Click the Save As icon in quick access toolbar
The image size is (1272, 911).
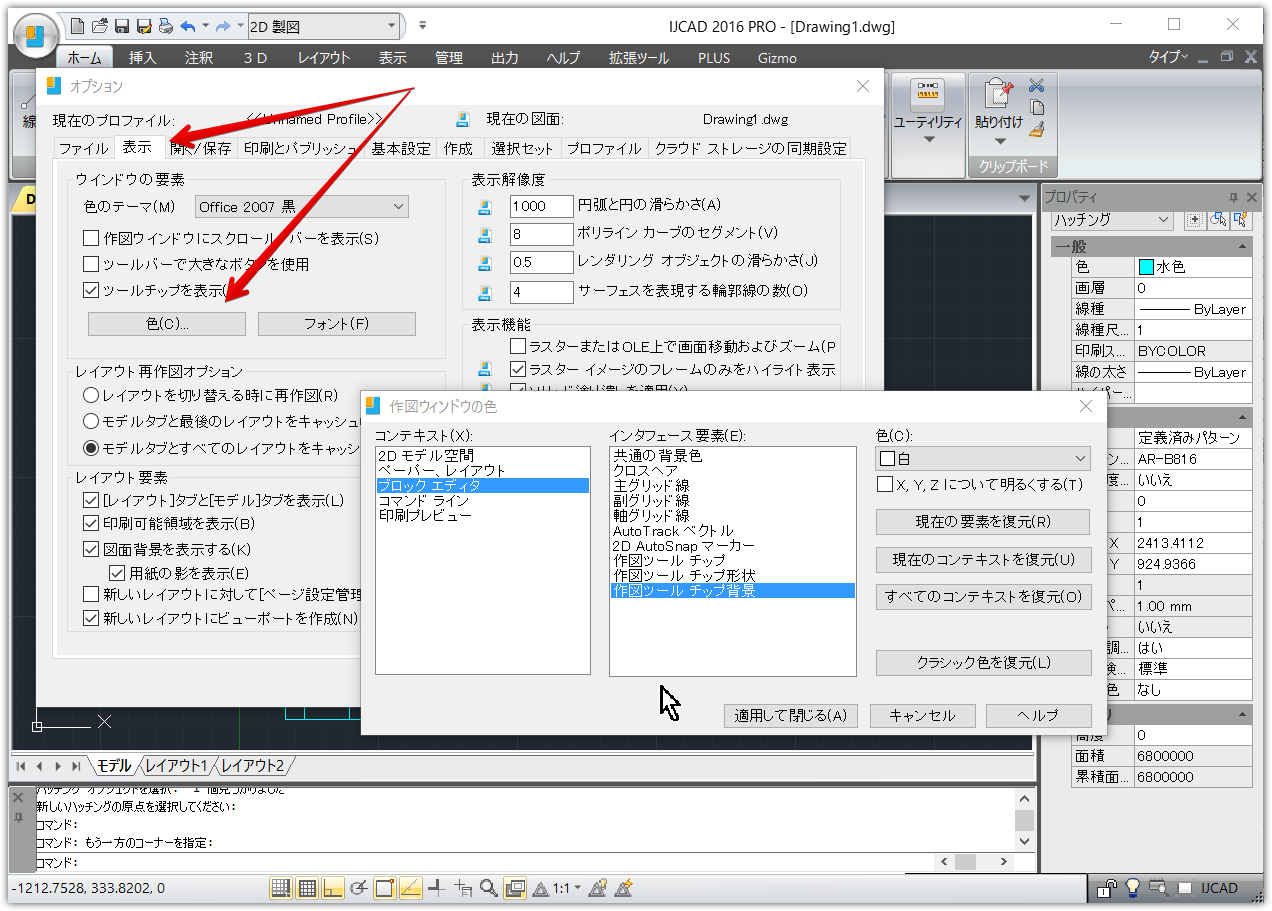144,26
